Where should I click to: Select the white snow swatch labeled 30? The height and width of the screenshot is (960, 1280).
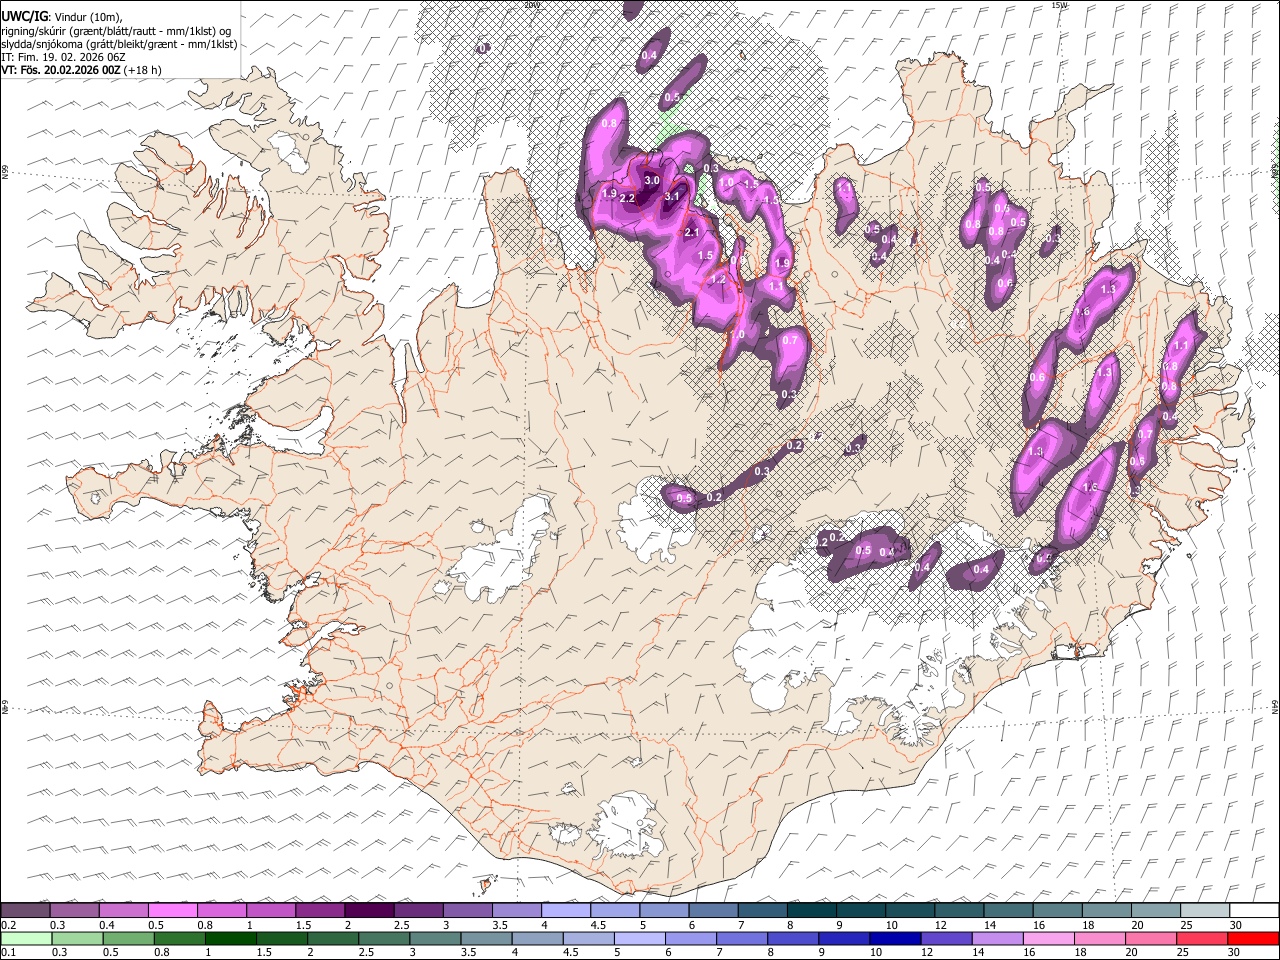point(1253,910)
